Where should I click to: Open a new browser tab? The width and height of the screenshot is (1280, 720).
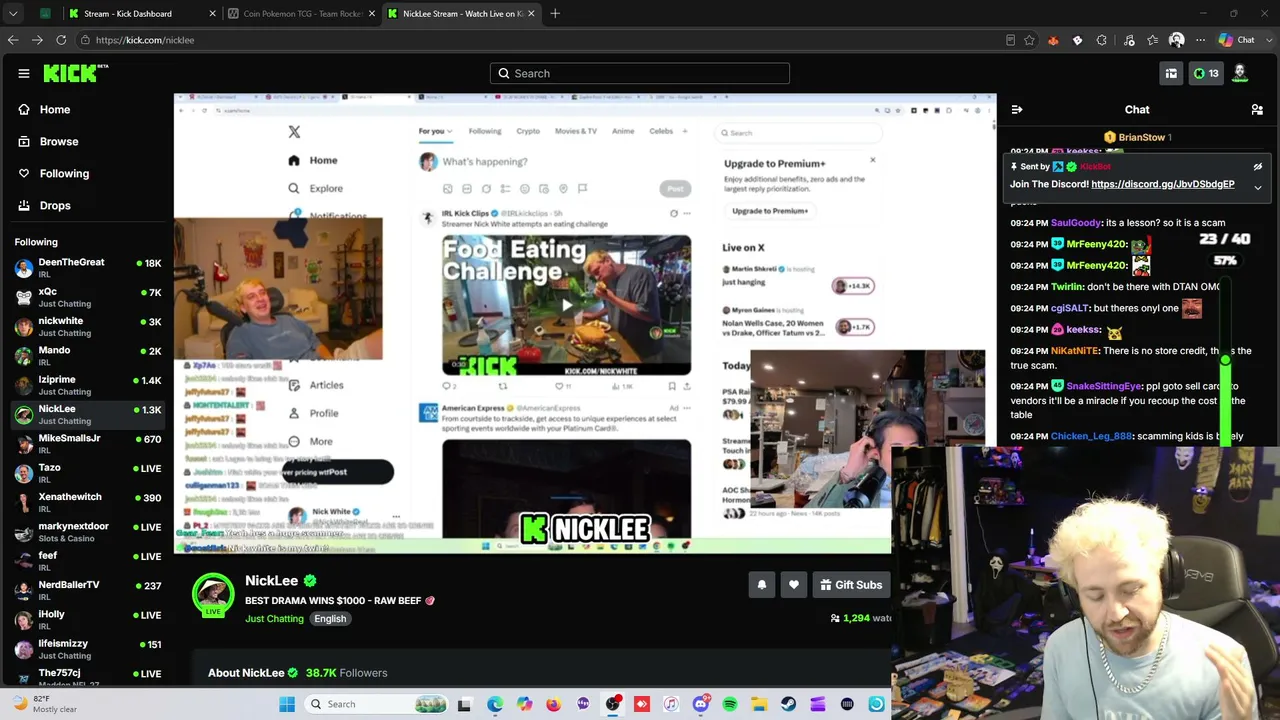(555, 14)
